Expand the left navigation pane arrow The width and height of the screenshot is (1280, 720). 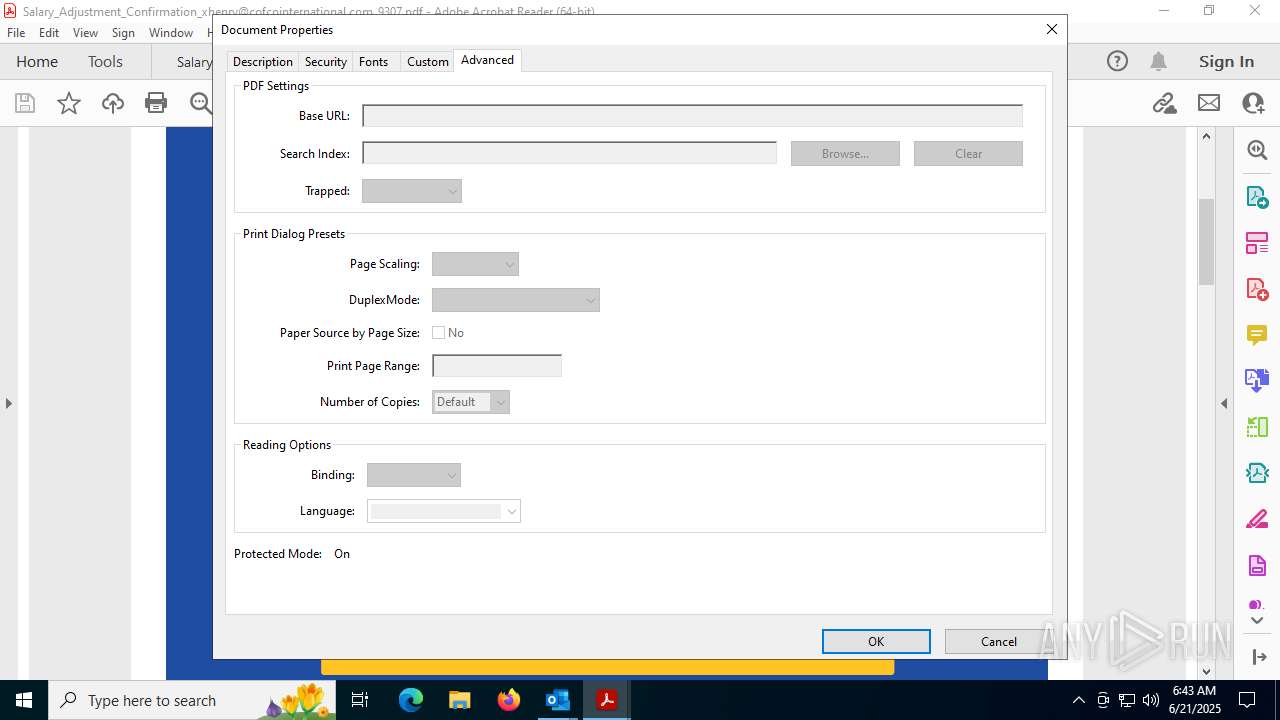(x=8, y=403)
